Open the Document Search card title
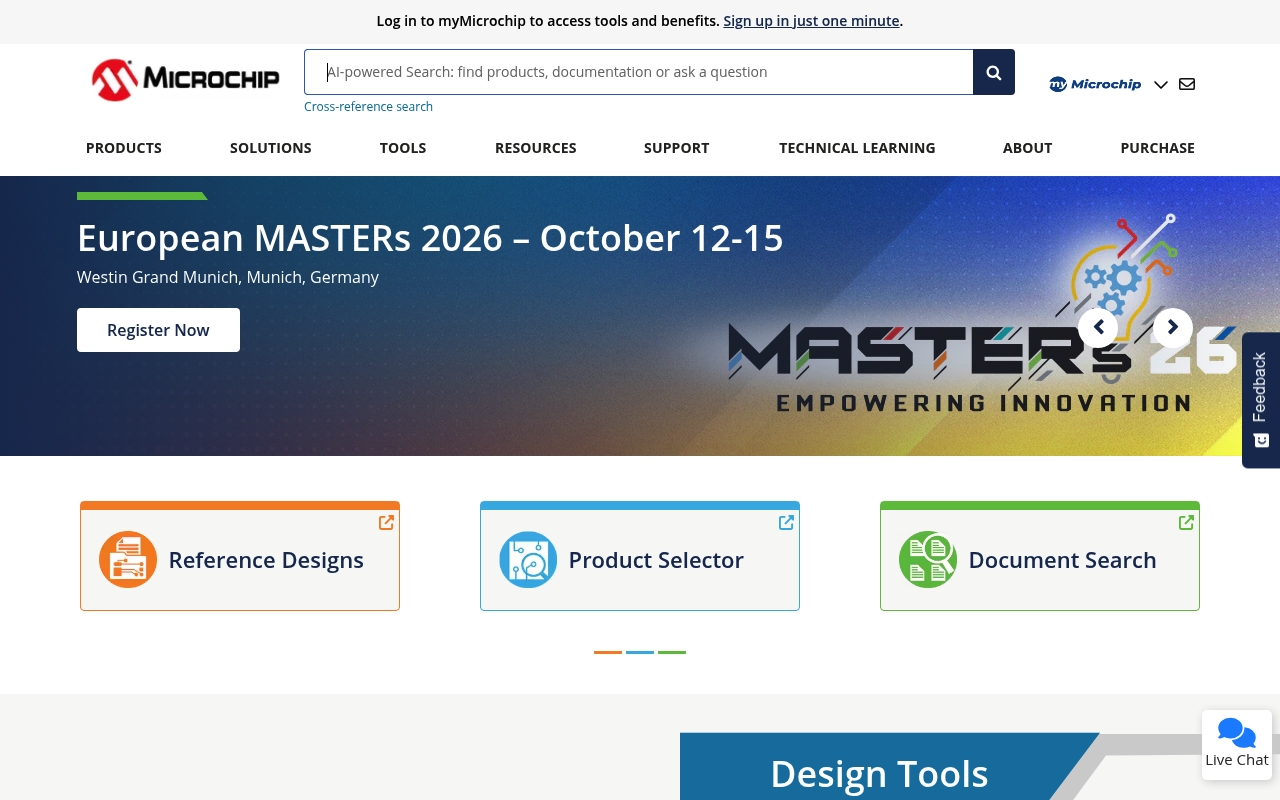This screenshot has width=1280, height=800. click(1062, 560)
